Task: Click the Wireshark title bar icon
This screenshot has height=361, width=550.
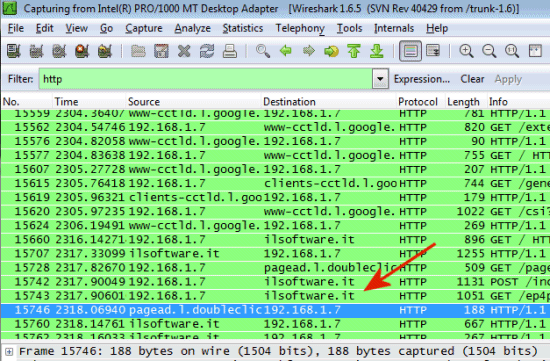Action: pos(9,8)
